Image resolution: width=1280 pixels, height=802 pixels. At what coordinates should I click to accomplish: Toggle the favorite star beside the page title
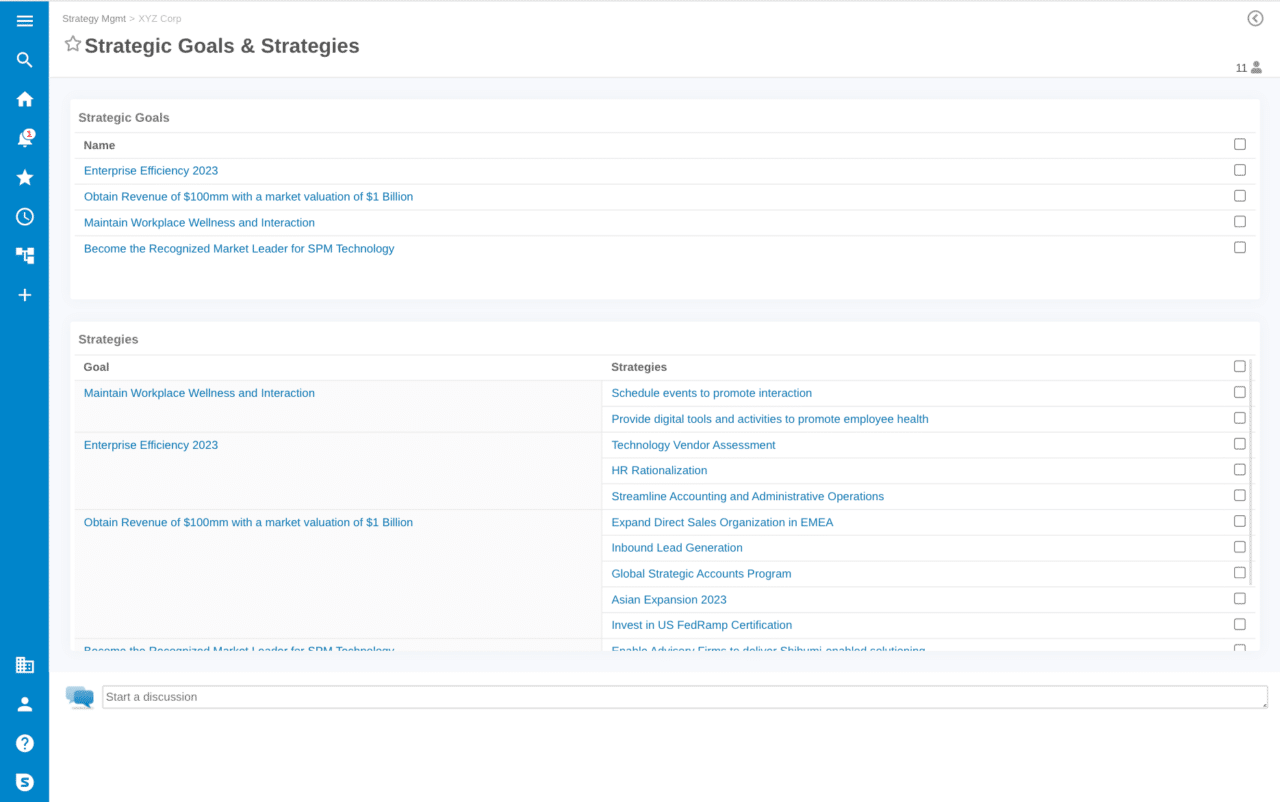pos(71,43)
